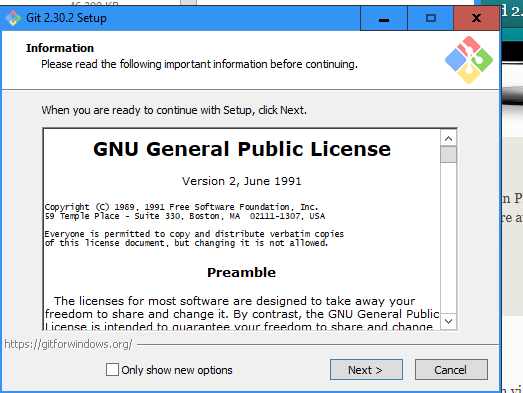Click 'When you are ready to continue' text
This screenshot has width=523, height=393.
click(174, 110)
